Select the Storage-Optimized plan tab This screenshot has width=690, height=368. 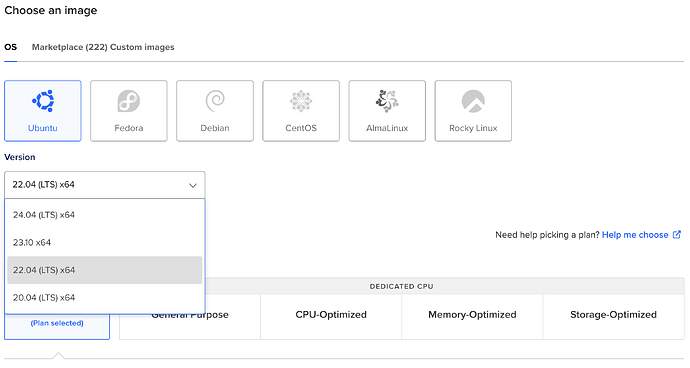[613, 315]
